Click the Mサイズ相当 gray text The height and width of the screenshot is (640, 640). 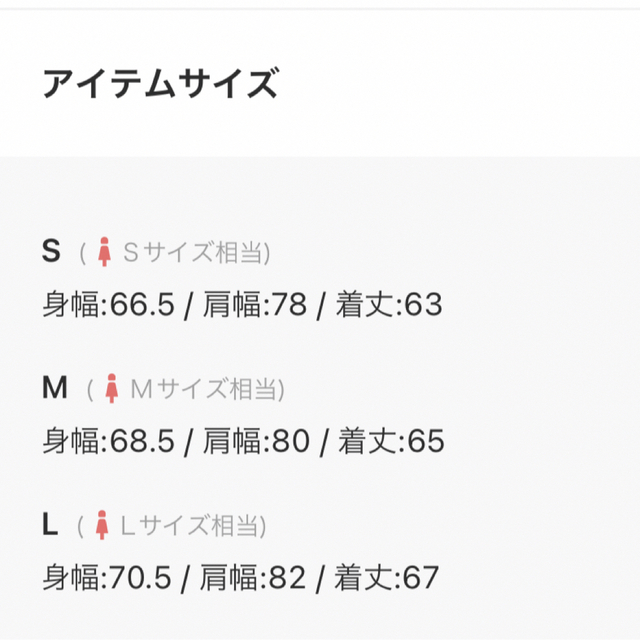(204, 389)
